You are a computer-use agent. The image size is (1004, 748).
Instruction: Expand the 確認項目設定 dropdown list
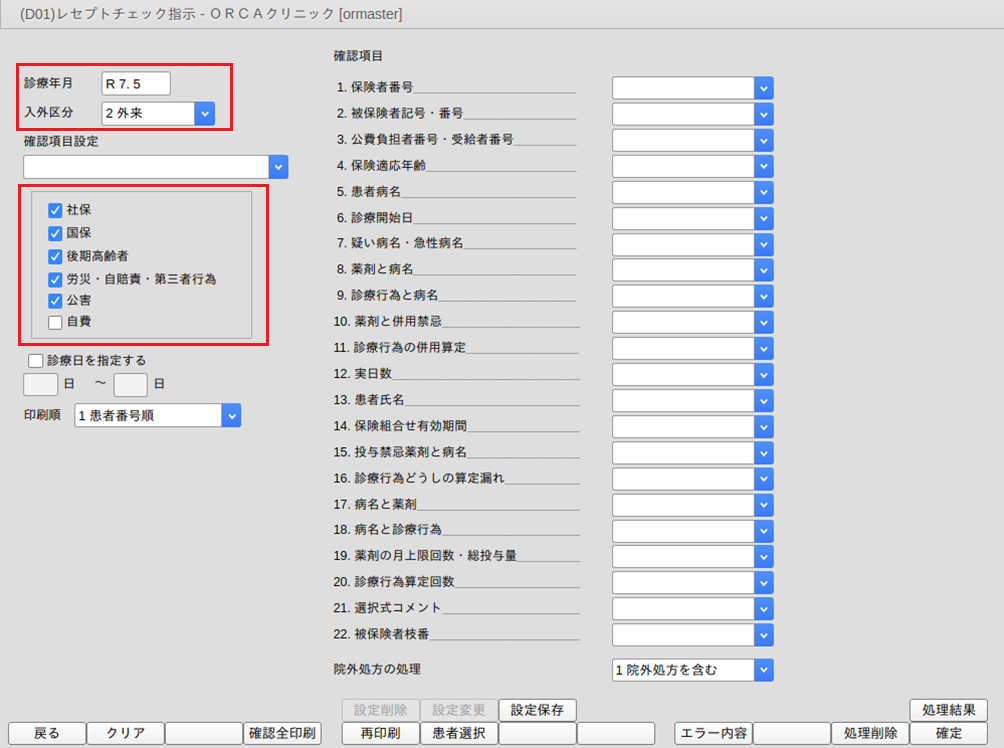point(278,167)
